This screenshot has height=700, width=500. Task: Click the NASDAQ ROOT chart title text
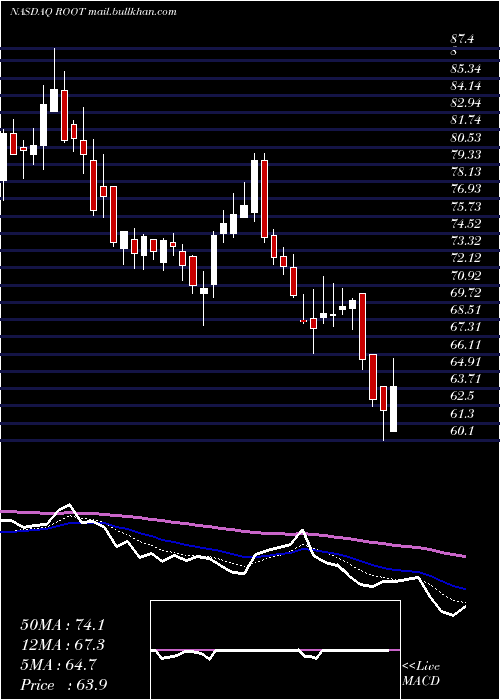[x=93, y=12]
